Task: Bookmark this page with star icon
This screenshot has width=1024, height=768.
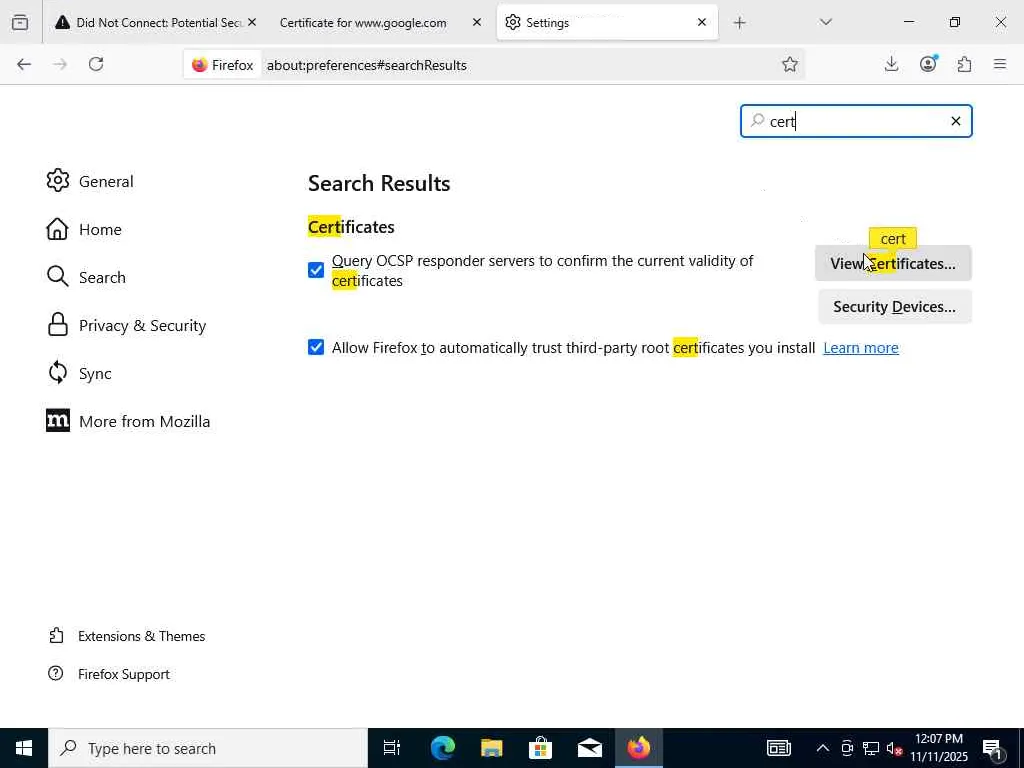Action: coord(790,64)
